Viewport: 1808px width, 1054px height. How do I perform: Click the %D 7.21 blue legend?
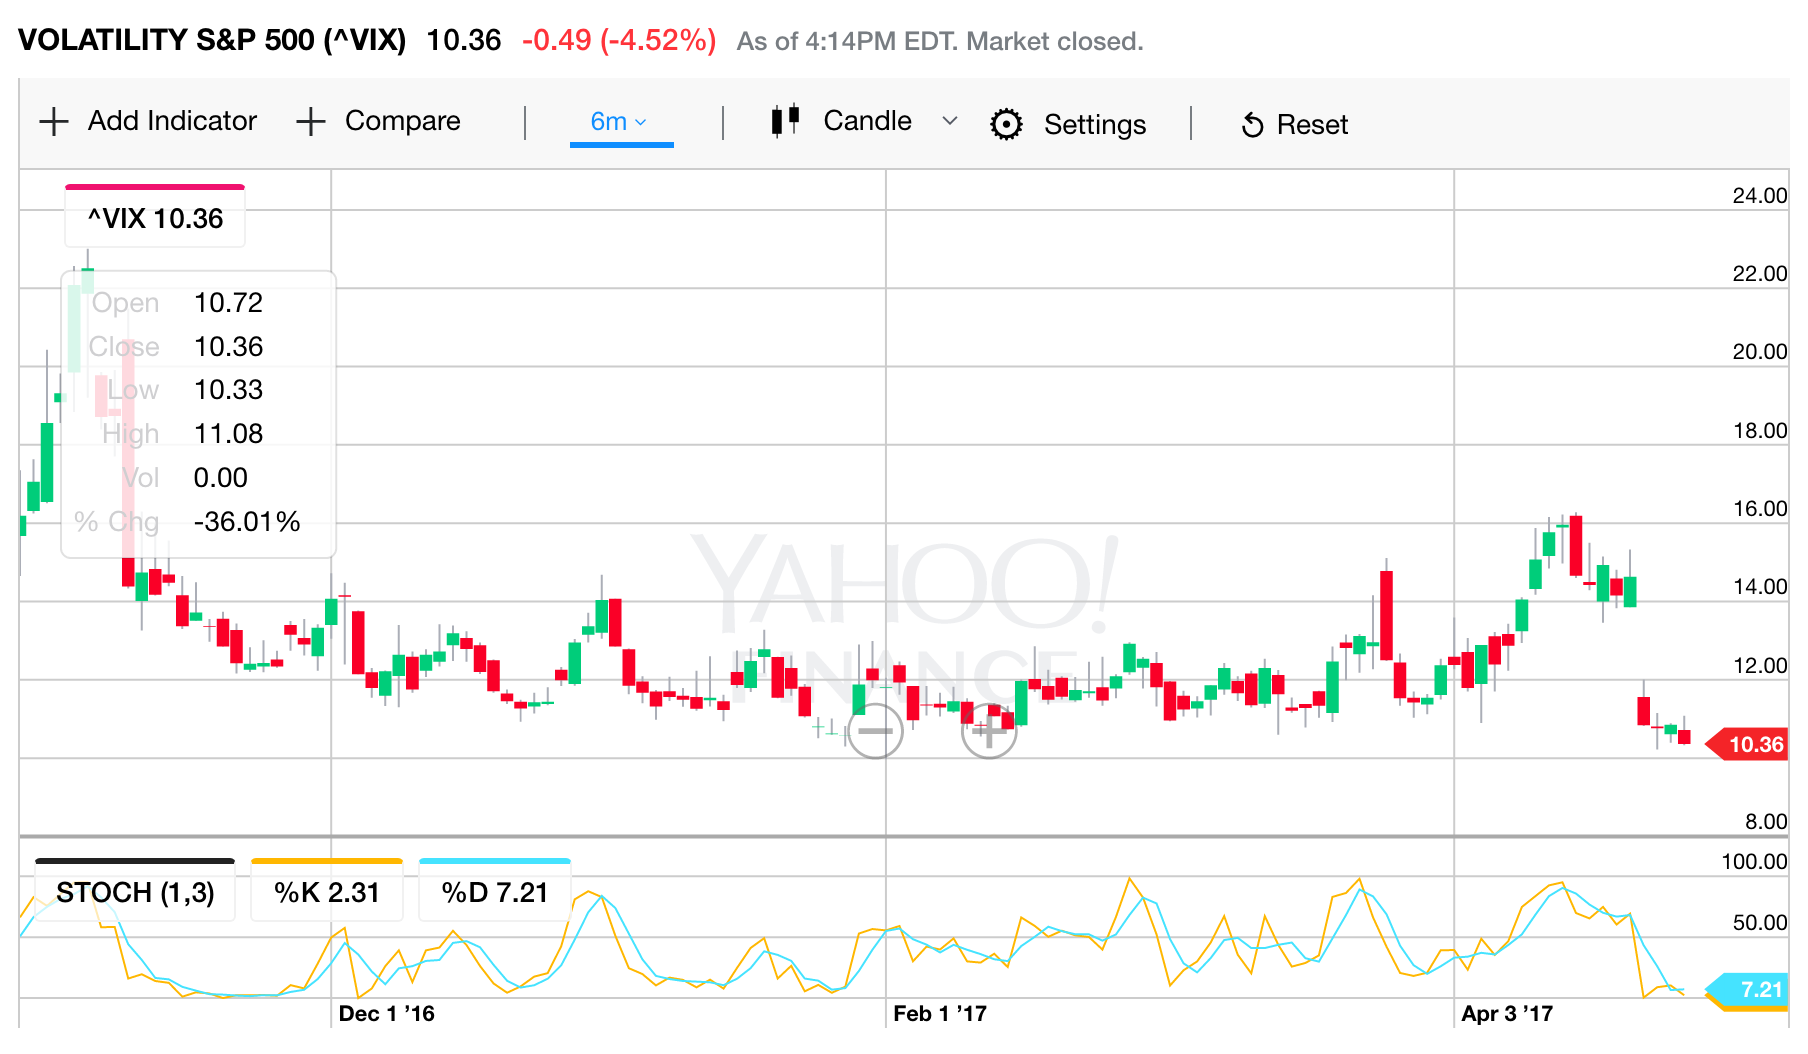(x=495, y=892)
